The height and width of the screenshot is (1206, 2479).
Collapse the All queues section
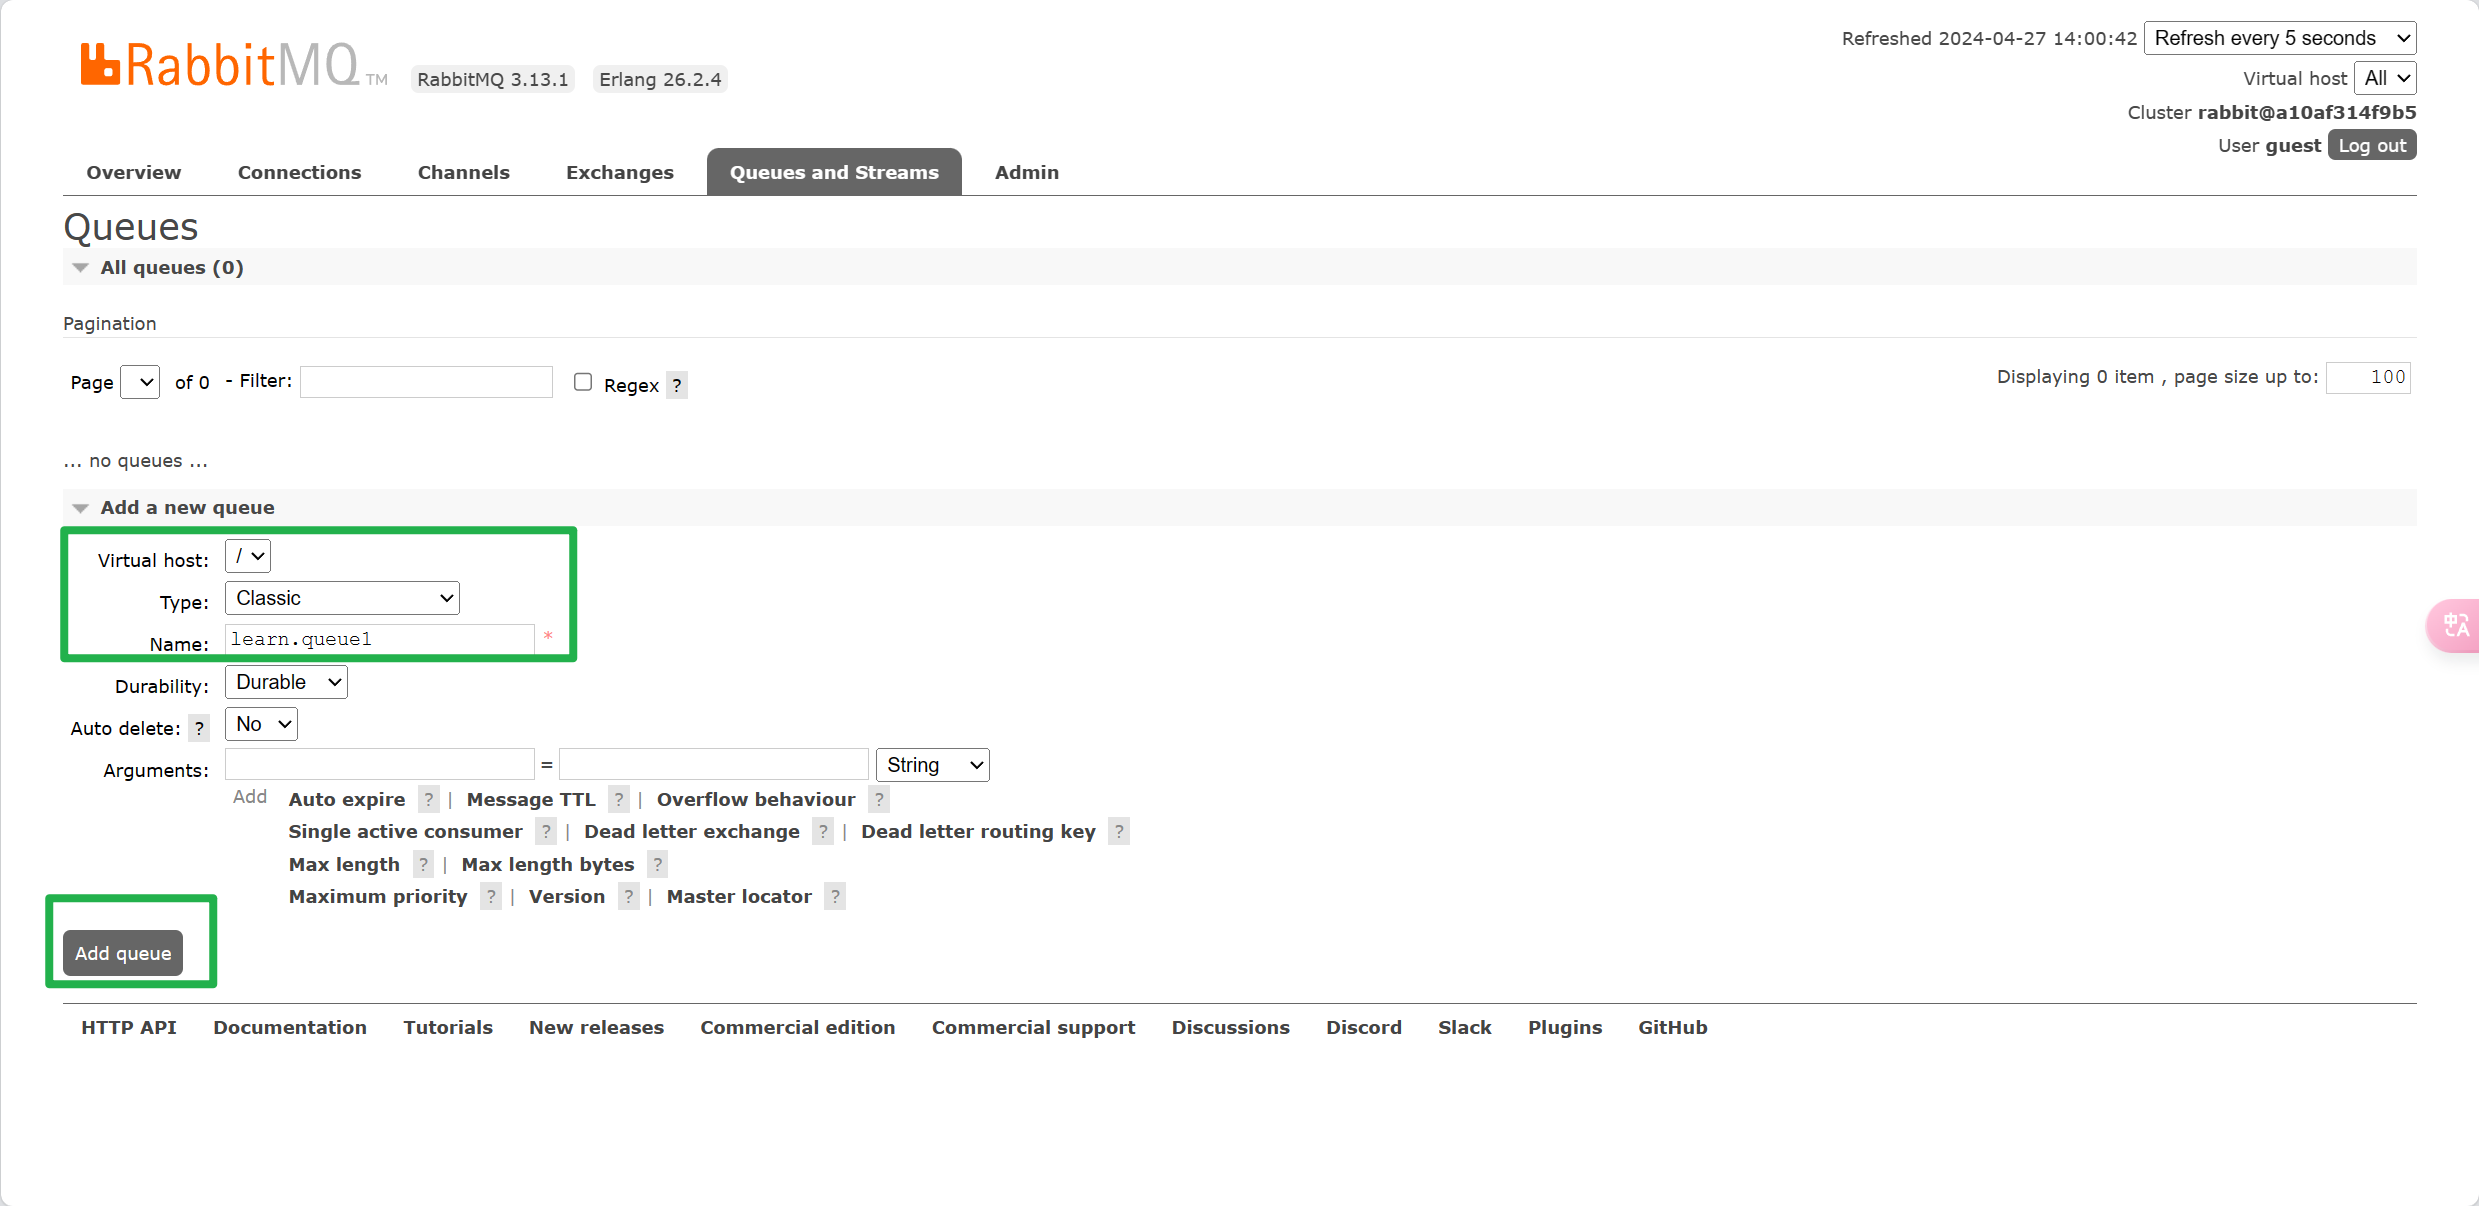(x=81, y=267)
